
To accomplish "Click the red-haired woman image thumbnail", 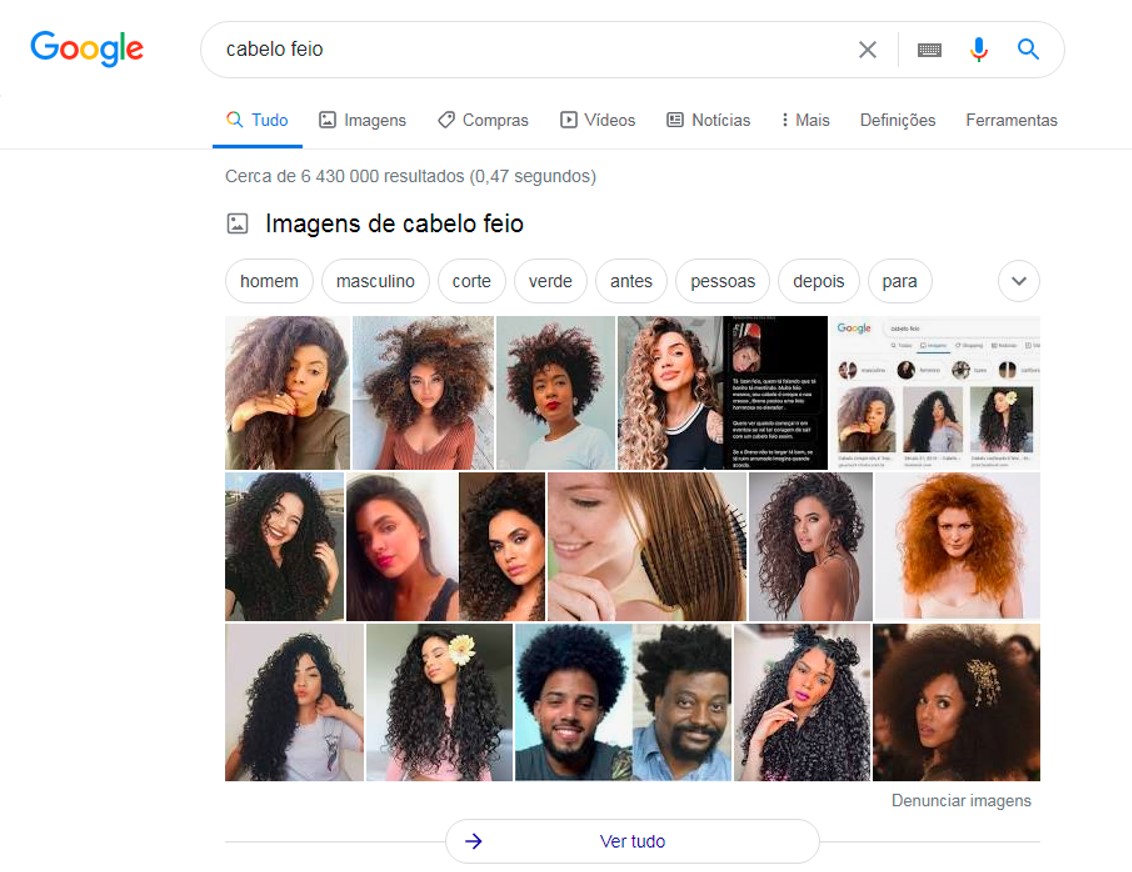I will (x=959, y=545).
